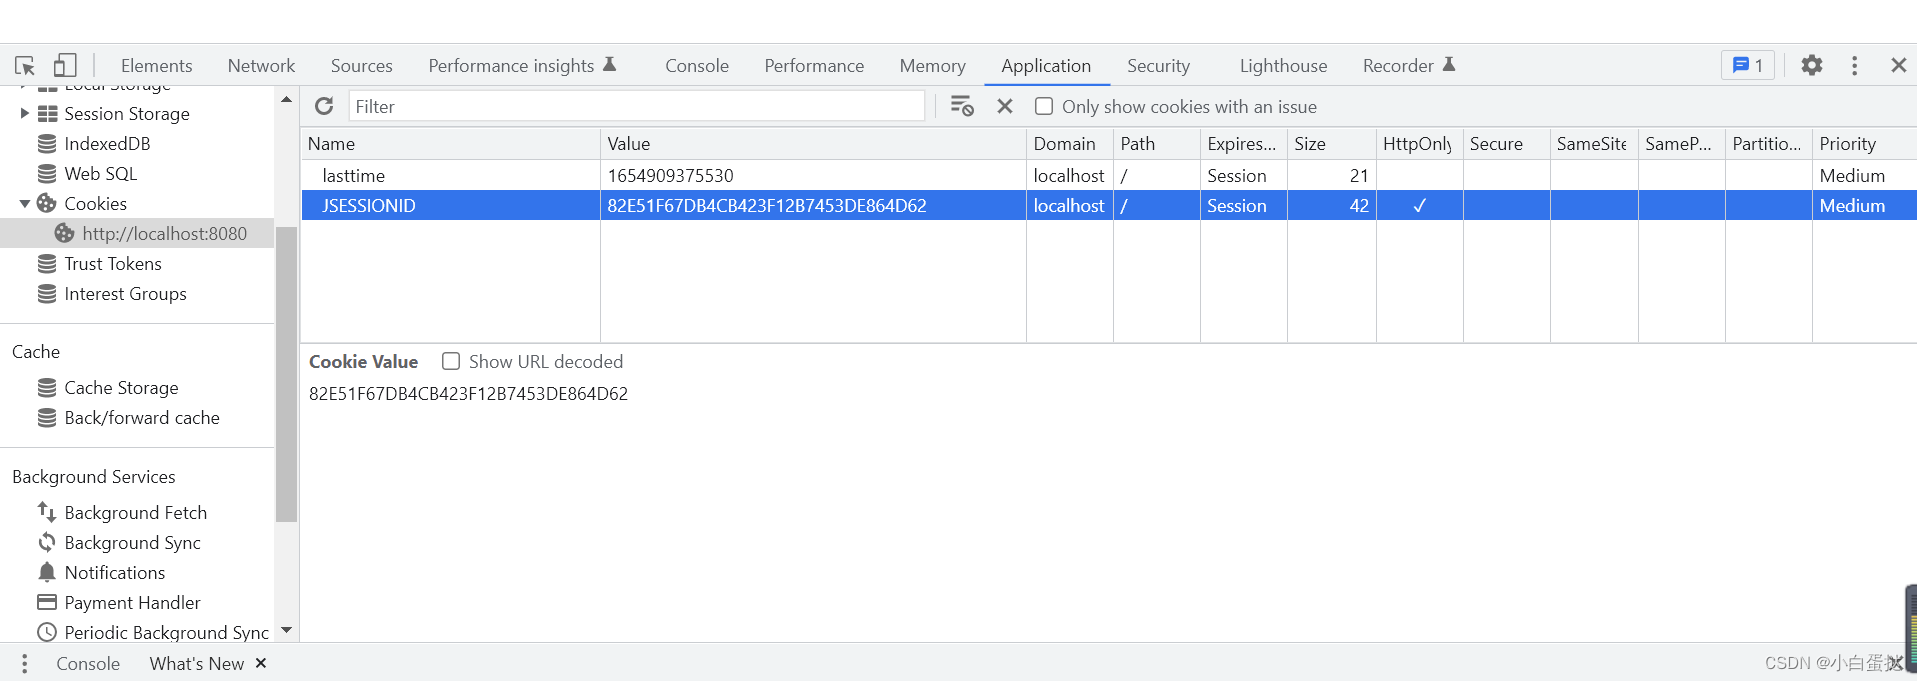Toggle the device toolbar icon
Screen dimensions: 1917x681
pos(65,66)
